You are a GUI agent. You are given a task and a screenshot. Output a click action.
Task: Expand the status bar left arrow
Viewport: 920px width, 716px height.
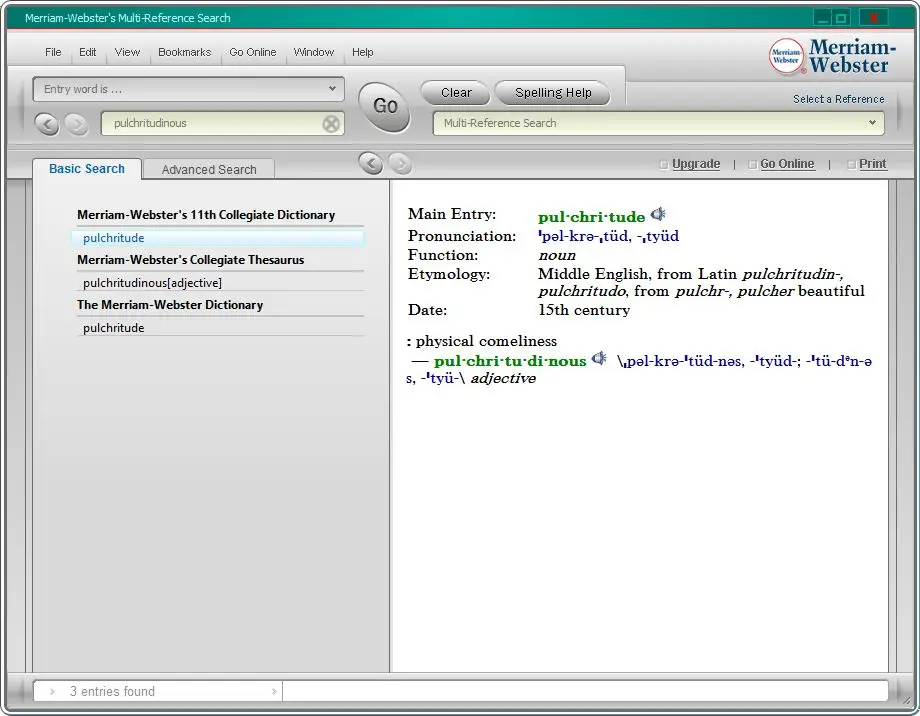tap(52, 691)
